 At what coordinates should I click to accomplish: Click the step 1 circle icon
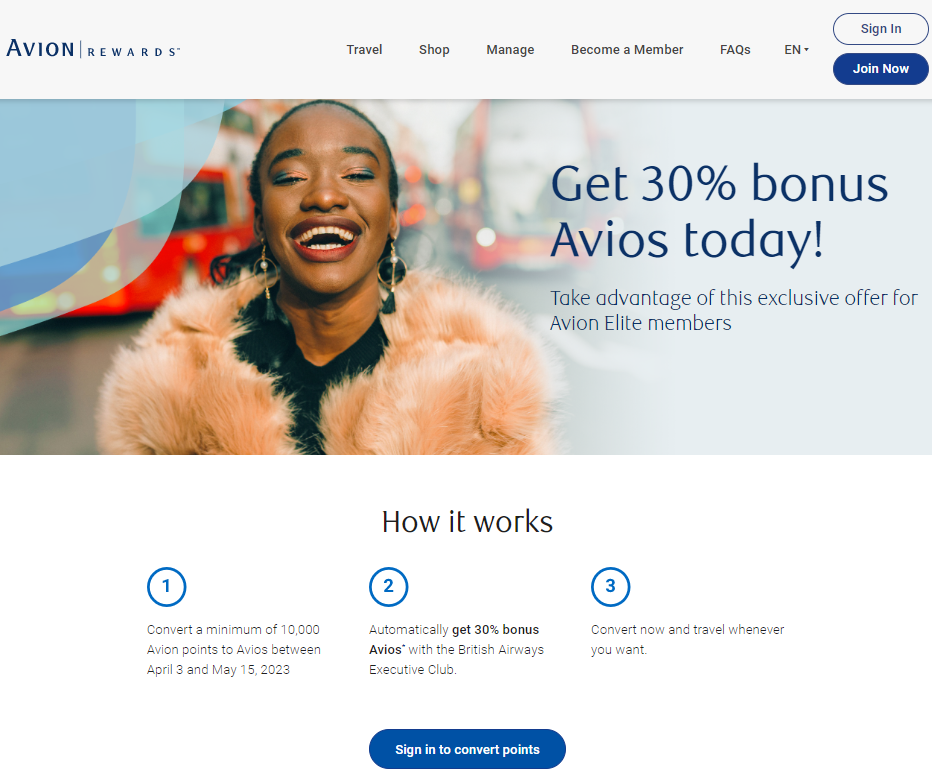click(x=166, y=587)
